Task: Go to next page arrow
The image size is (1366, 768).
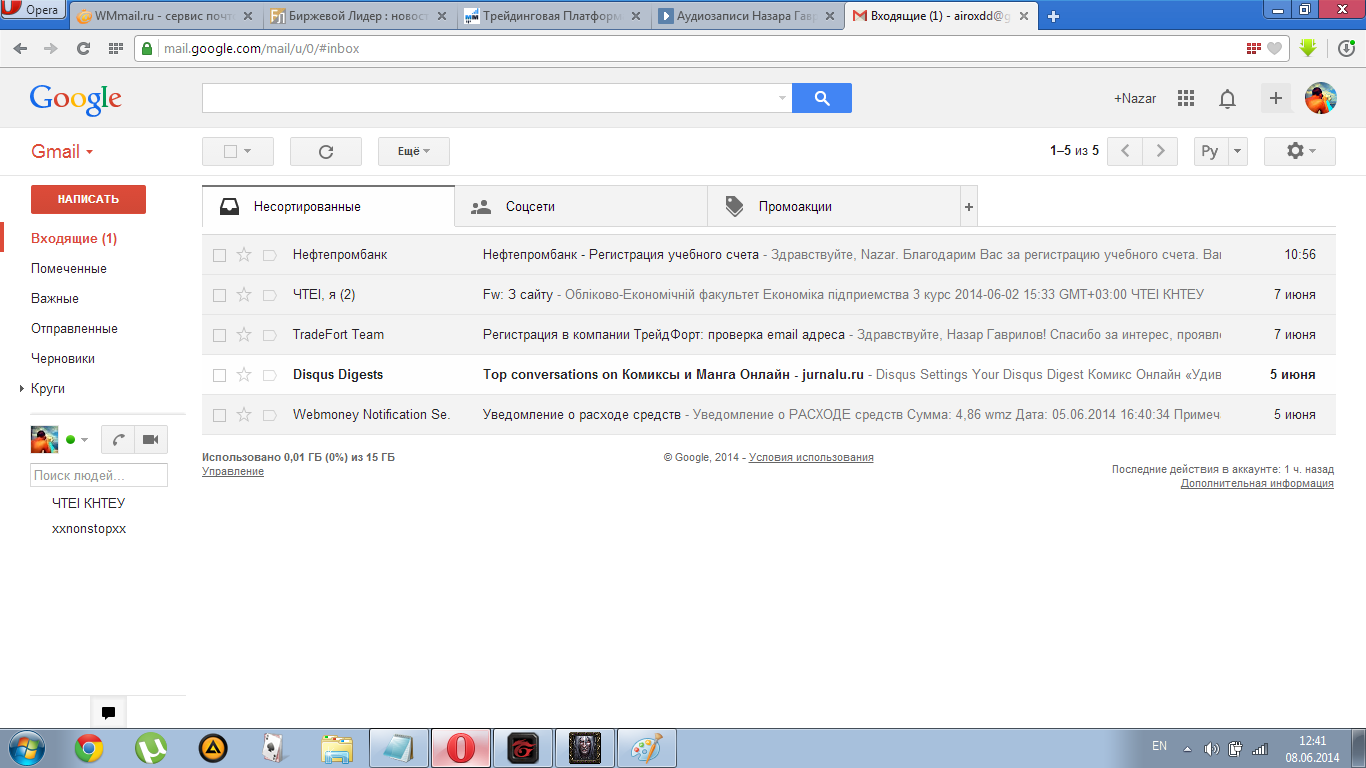Action: [x=1160, y=151]
